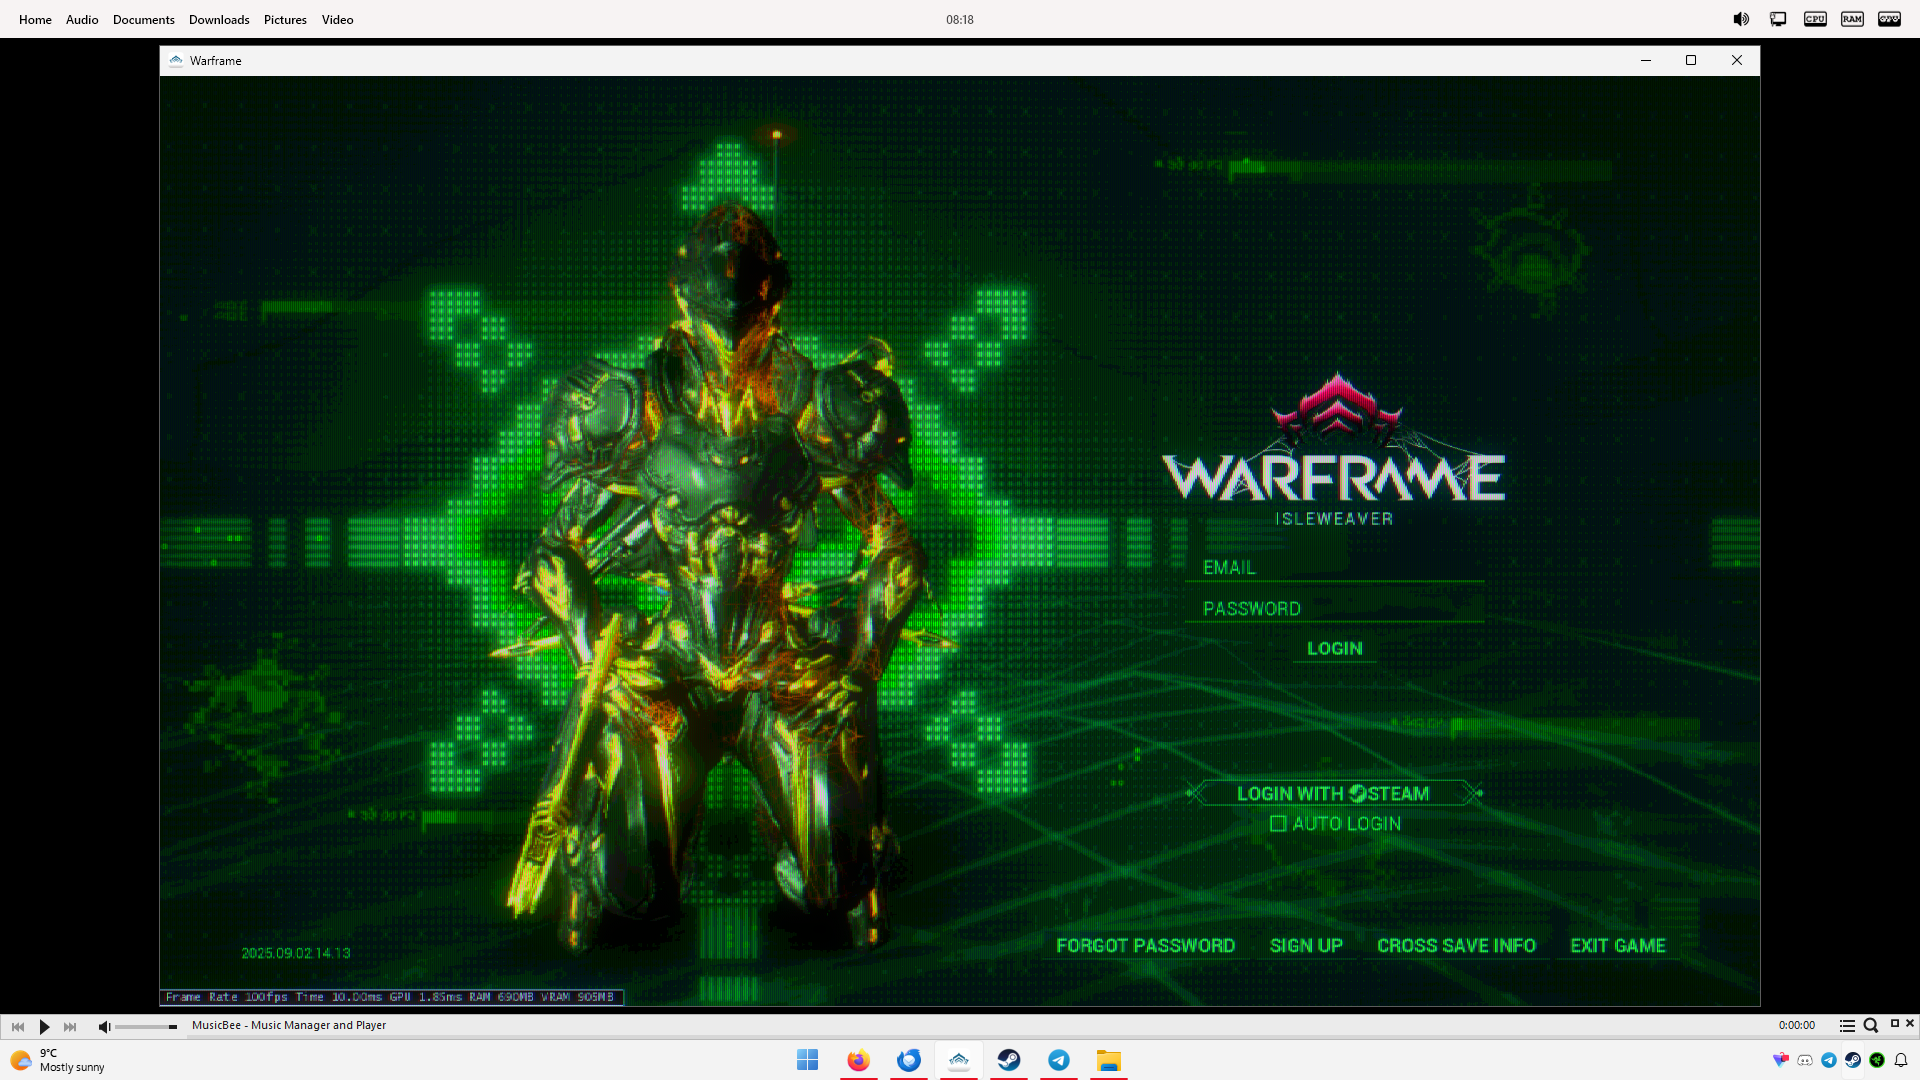Click the Password input field
Image resolution: width=1920 pixels, height=1080 pixels.
[x=1334, y=608]
